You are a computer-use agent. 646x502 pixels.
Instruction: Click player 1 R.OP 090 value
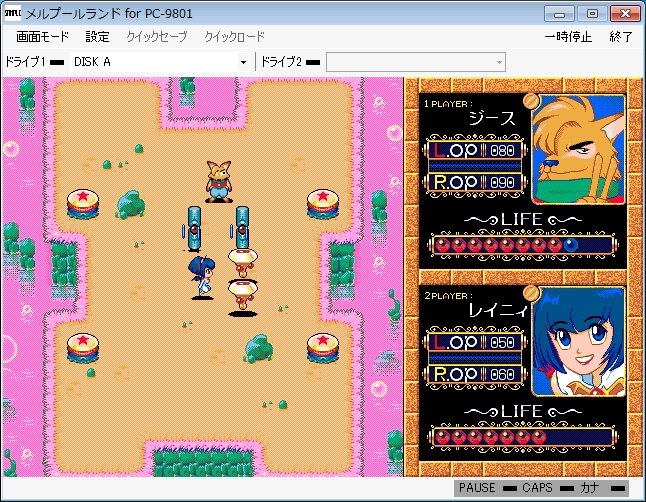click(502, 182)
